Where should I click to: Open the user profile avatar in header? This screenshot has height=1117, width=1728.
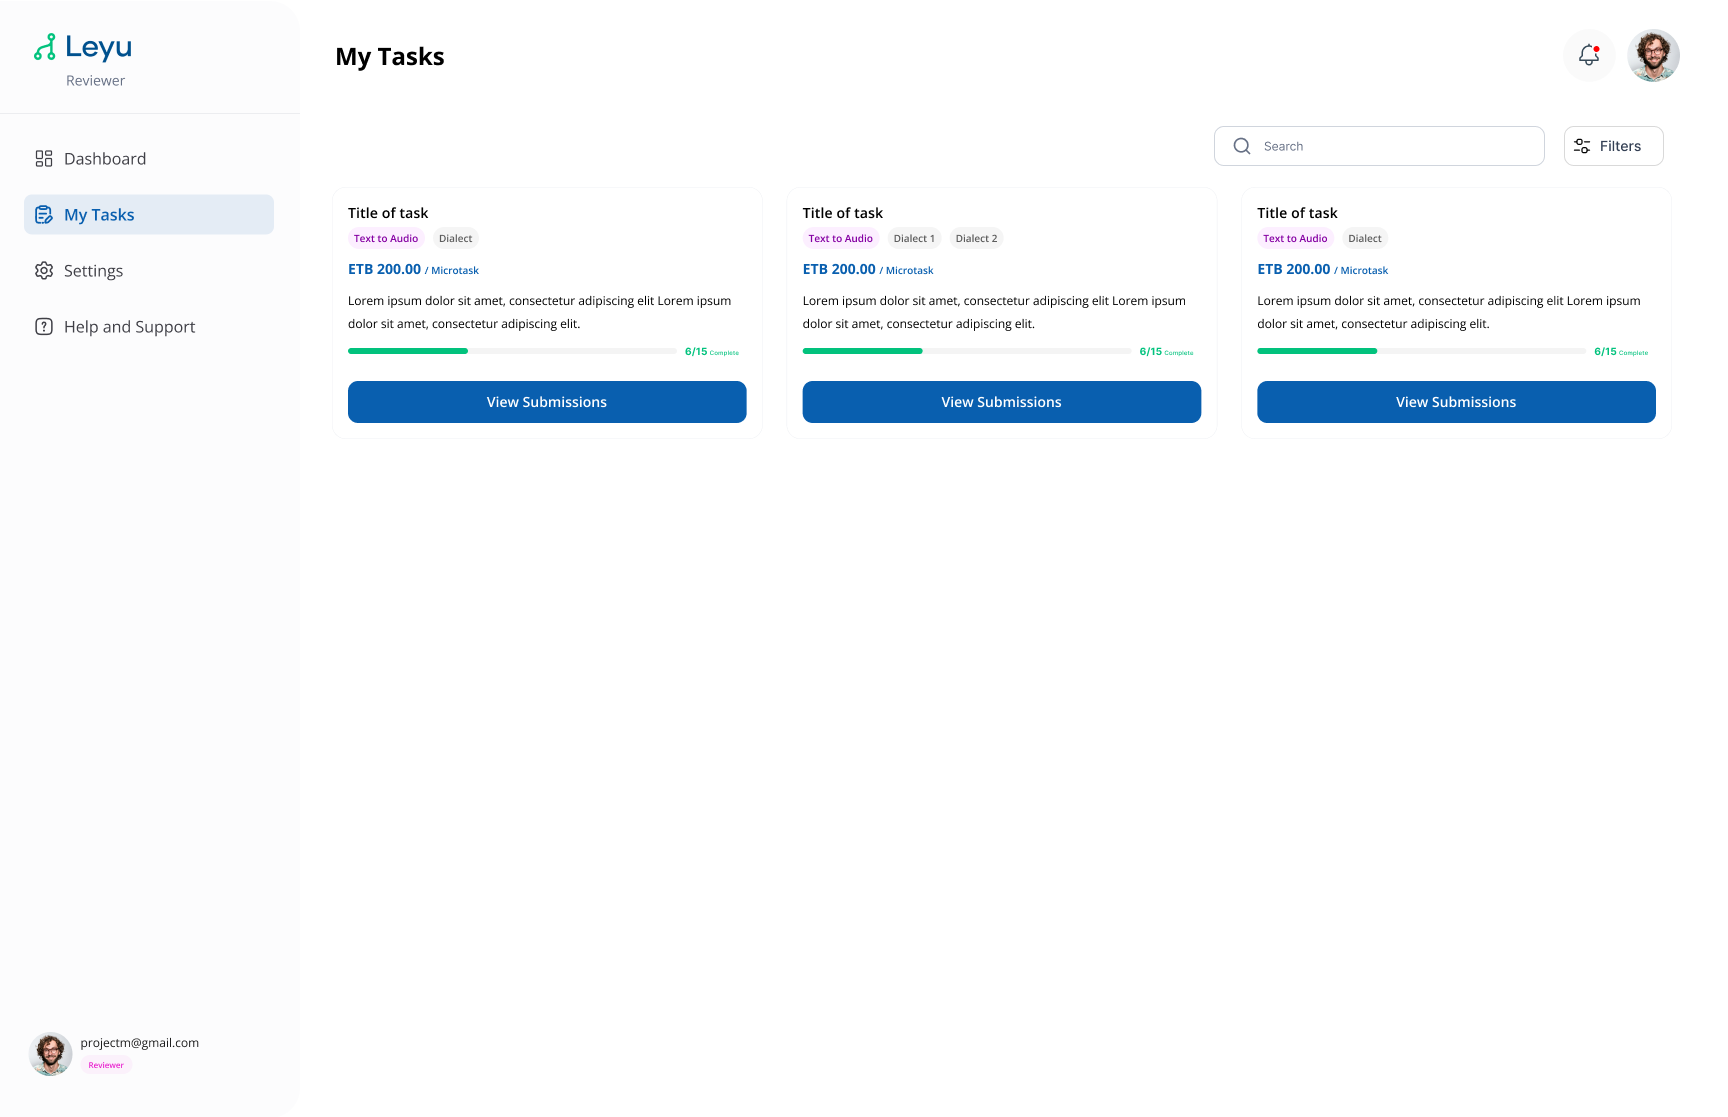pos(1653,55)
